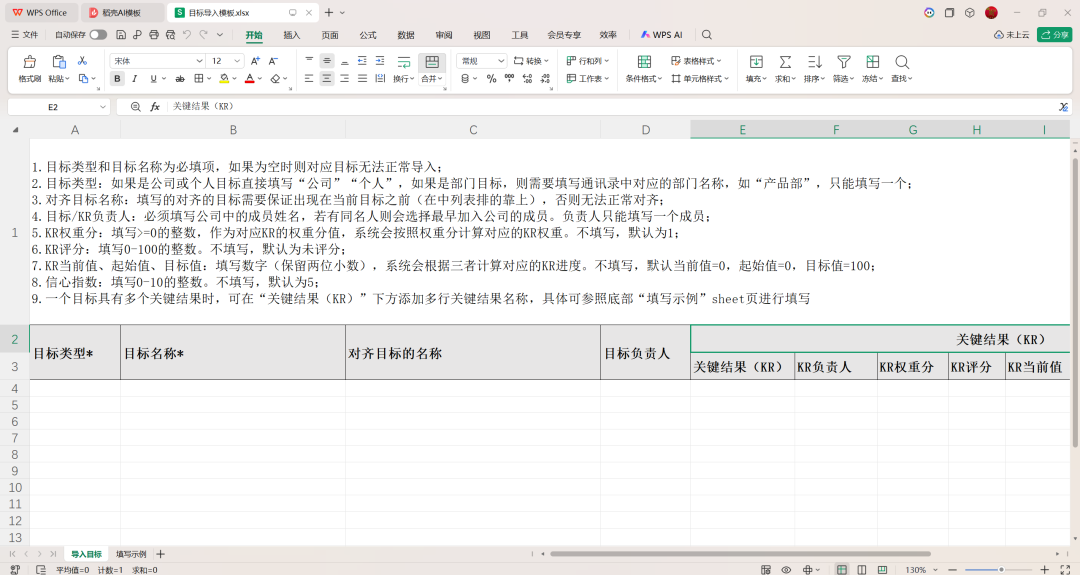The image size is (1080, 575).
Task: Expand the Table Style (表格样式) dropdown
Action: (x=696, y=61)
